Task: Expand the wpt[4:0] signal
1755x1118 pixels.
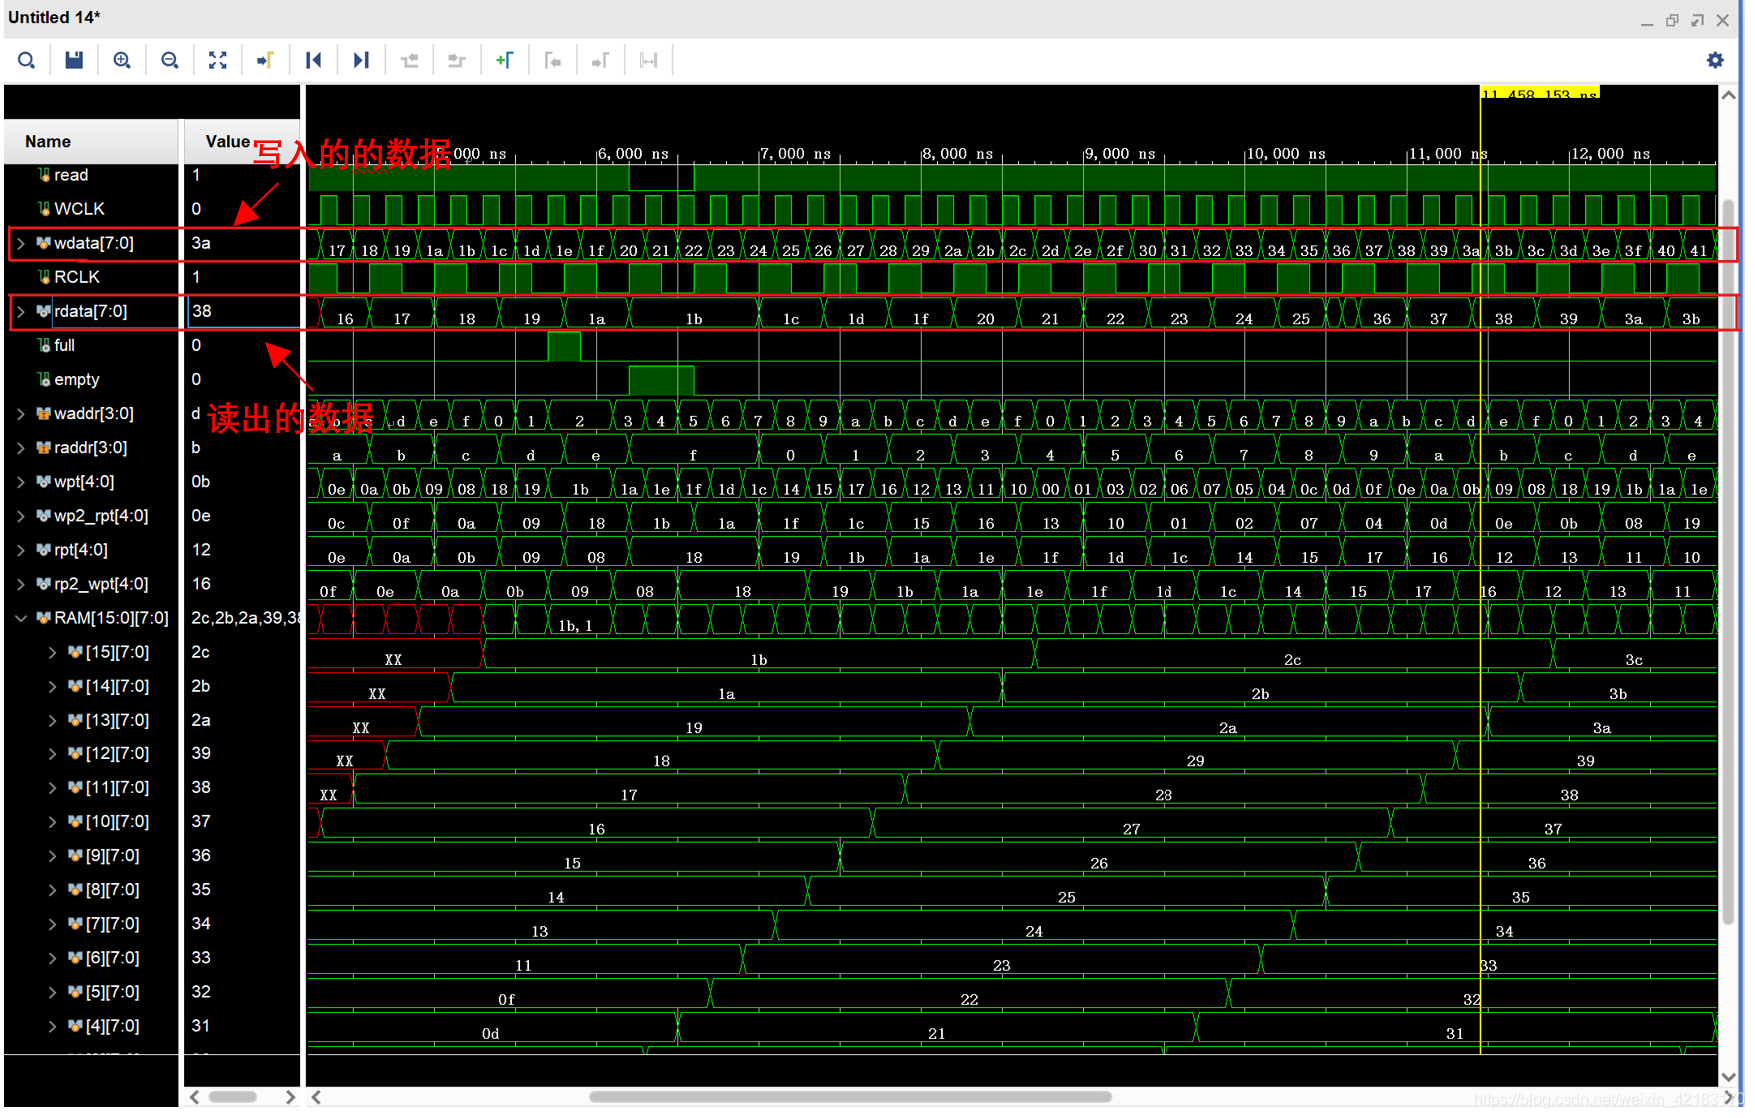Action: (21, 481)
